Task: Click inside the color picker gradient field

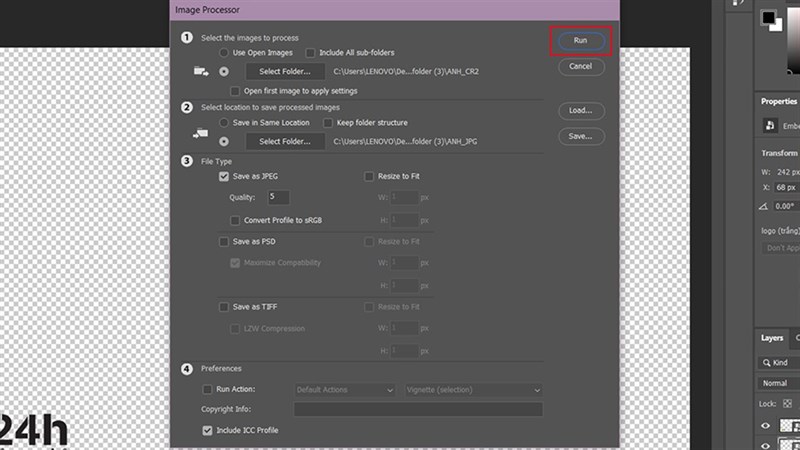Action: 794,41
